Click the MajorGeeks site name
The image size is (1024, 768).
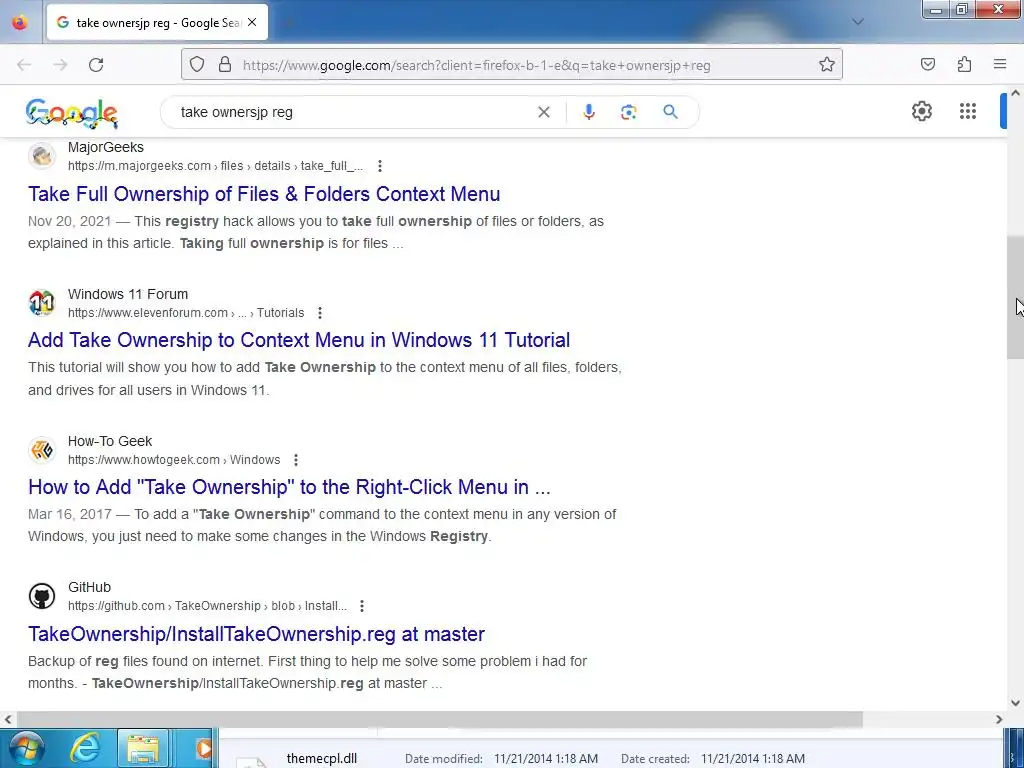click(x=106, y=148)
